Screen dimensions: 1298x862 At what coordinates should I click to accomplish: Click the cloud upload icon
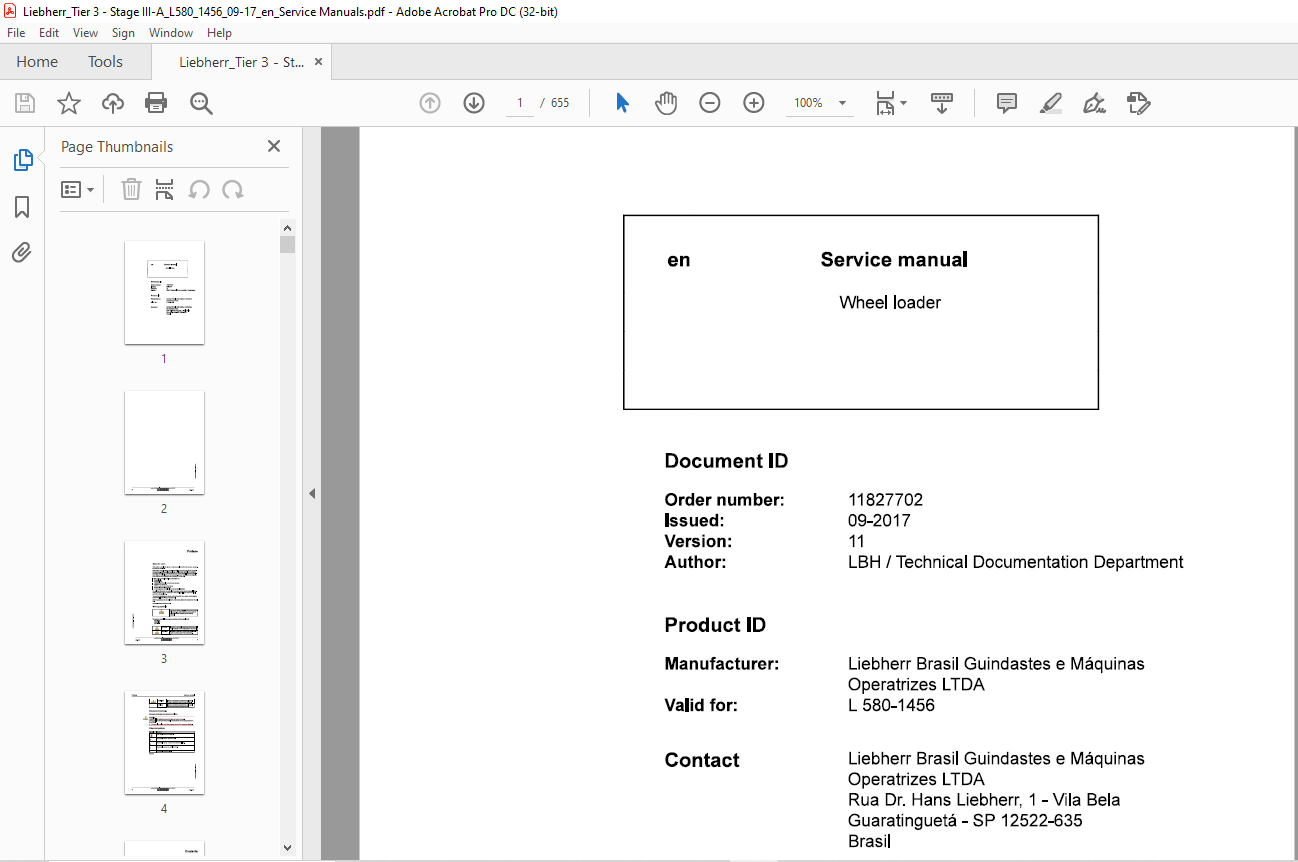pos(113,103)
